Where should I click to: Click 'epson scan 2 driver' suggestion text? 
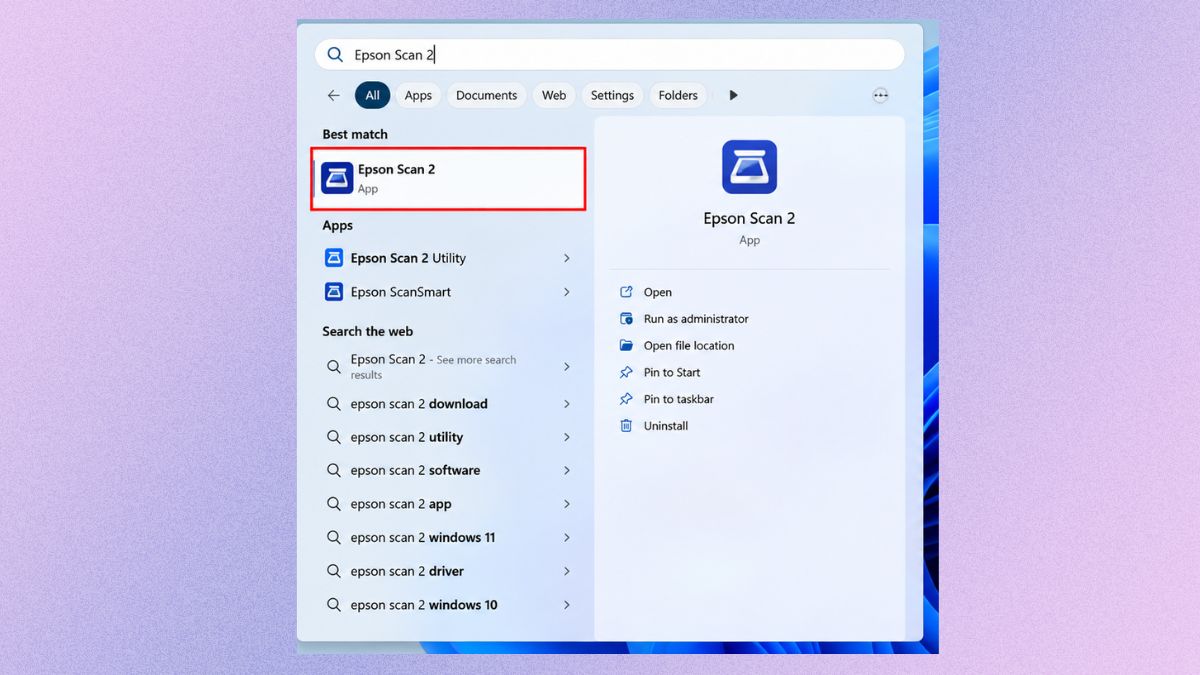pyautogui.click(x=407, y=571)
